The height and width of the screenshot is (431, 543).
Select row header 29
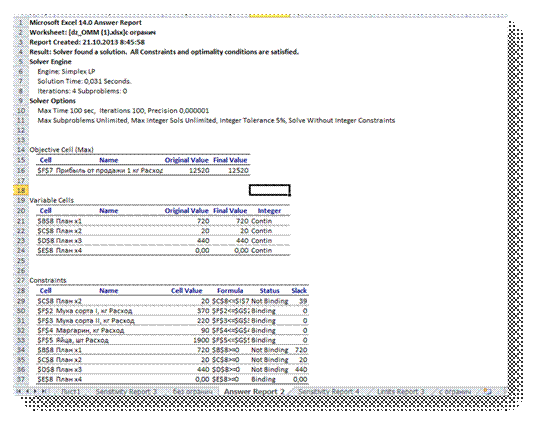click(x=21, y=301)
